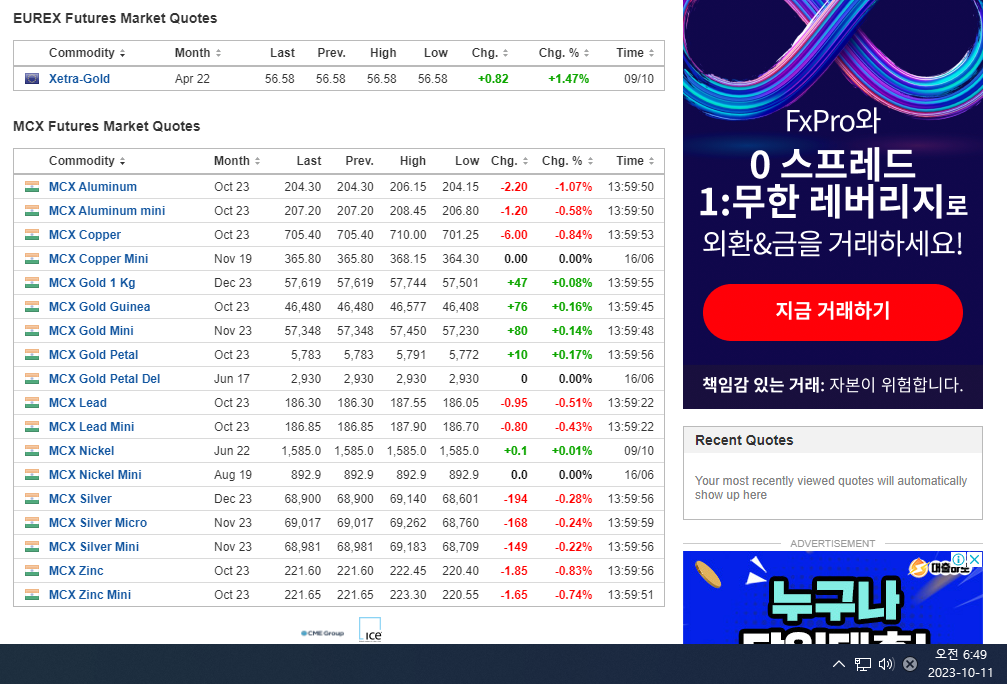Click the red 지금 거래하기 ad button

tap(832, 312)
